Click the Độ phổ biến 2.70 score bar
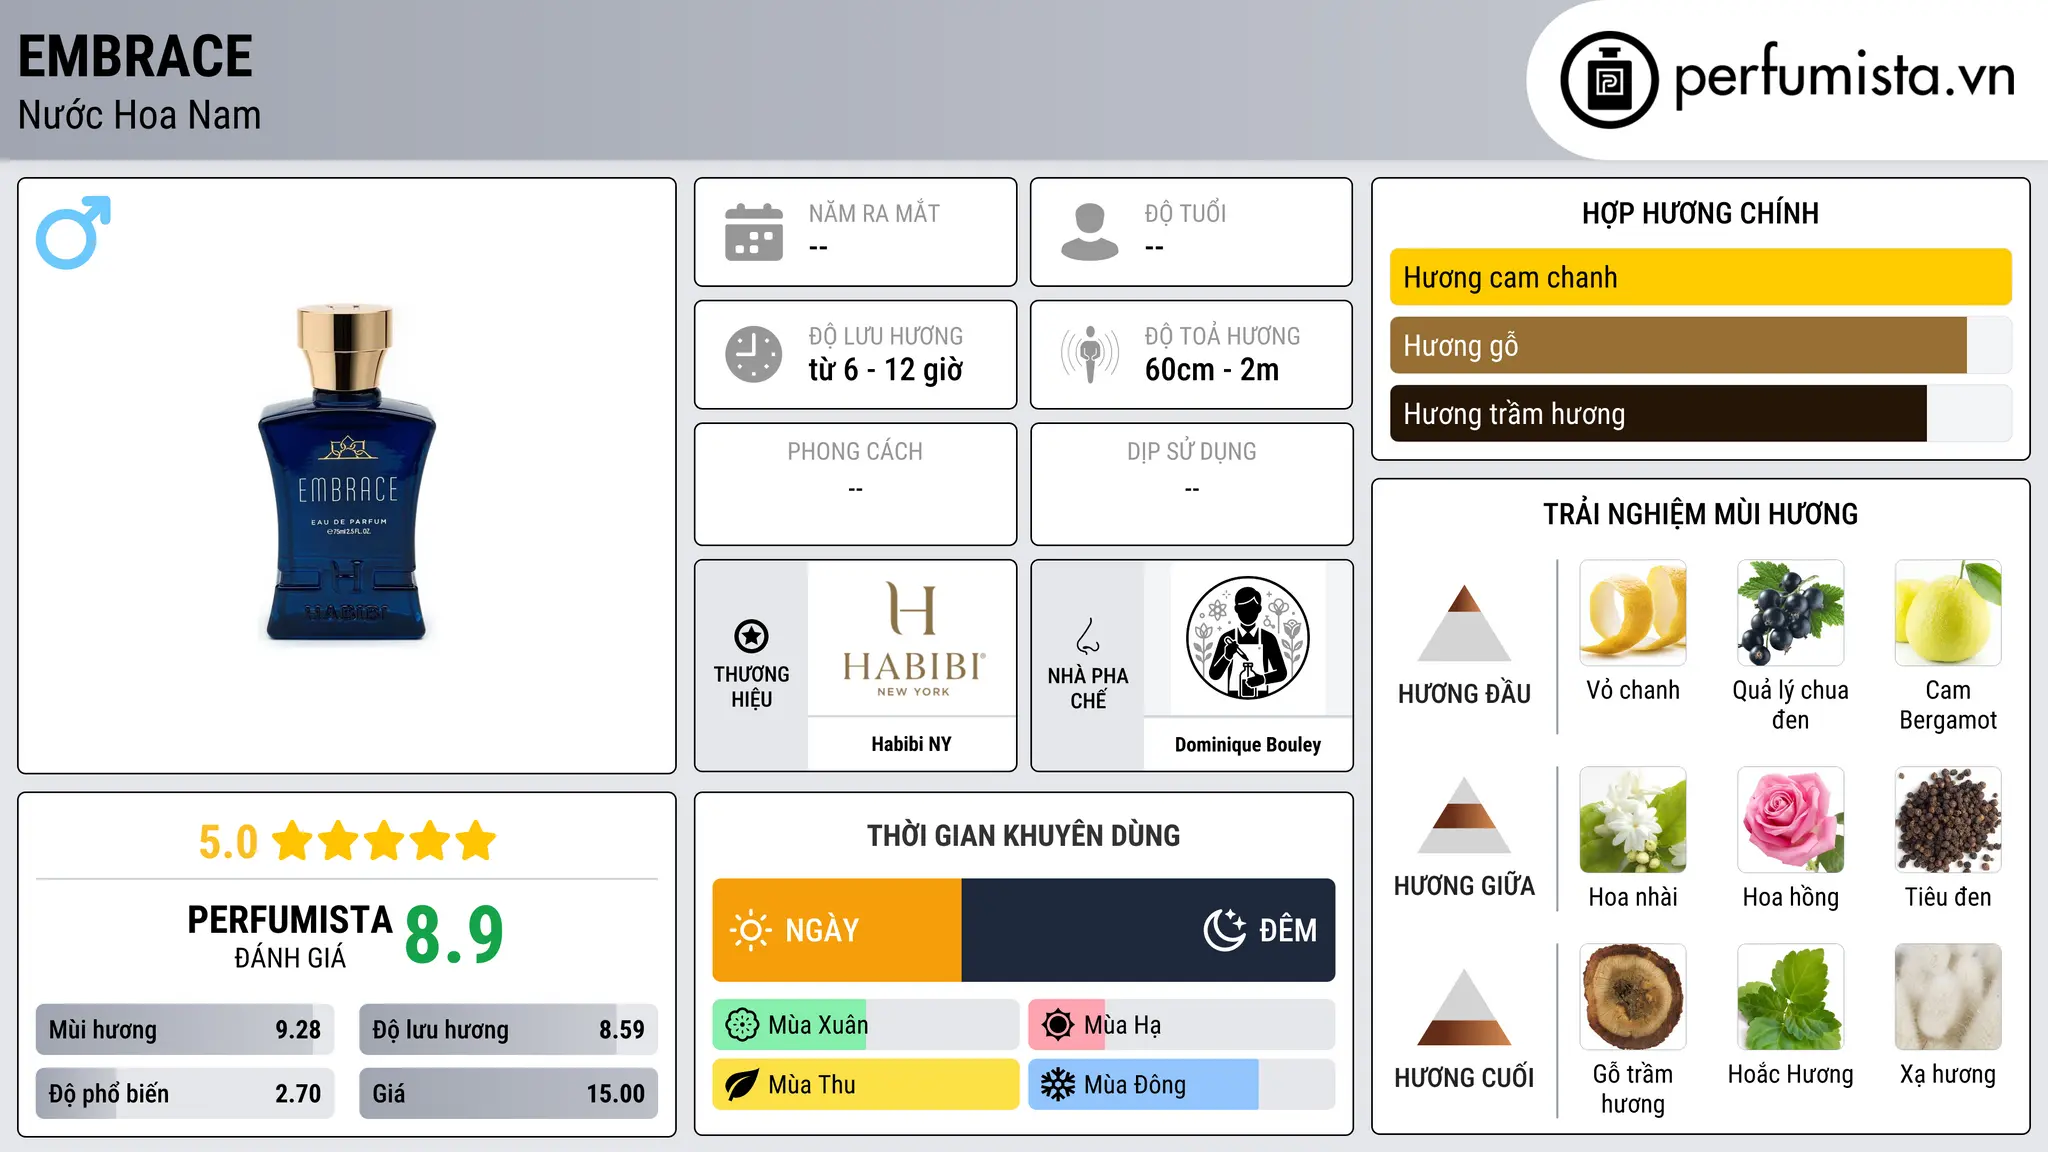This screenshot has height=1152, width=2048. pyautogui.click(x=185, y=1093)
